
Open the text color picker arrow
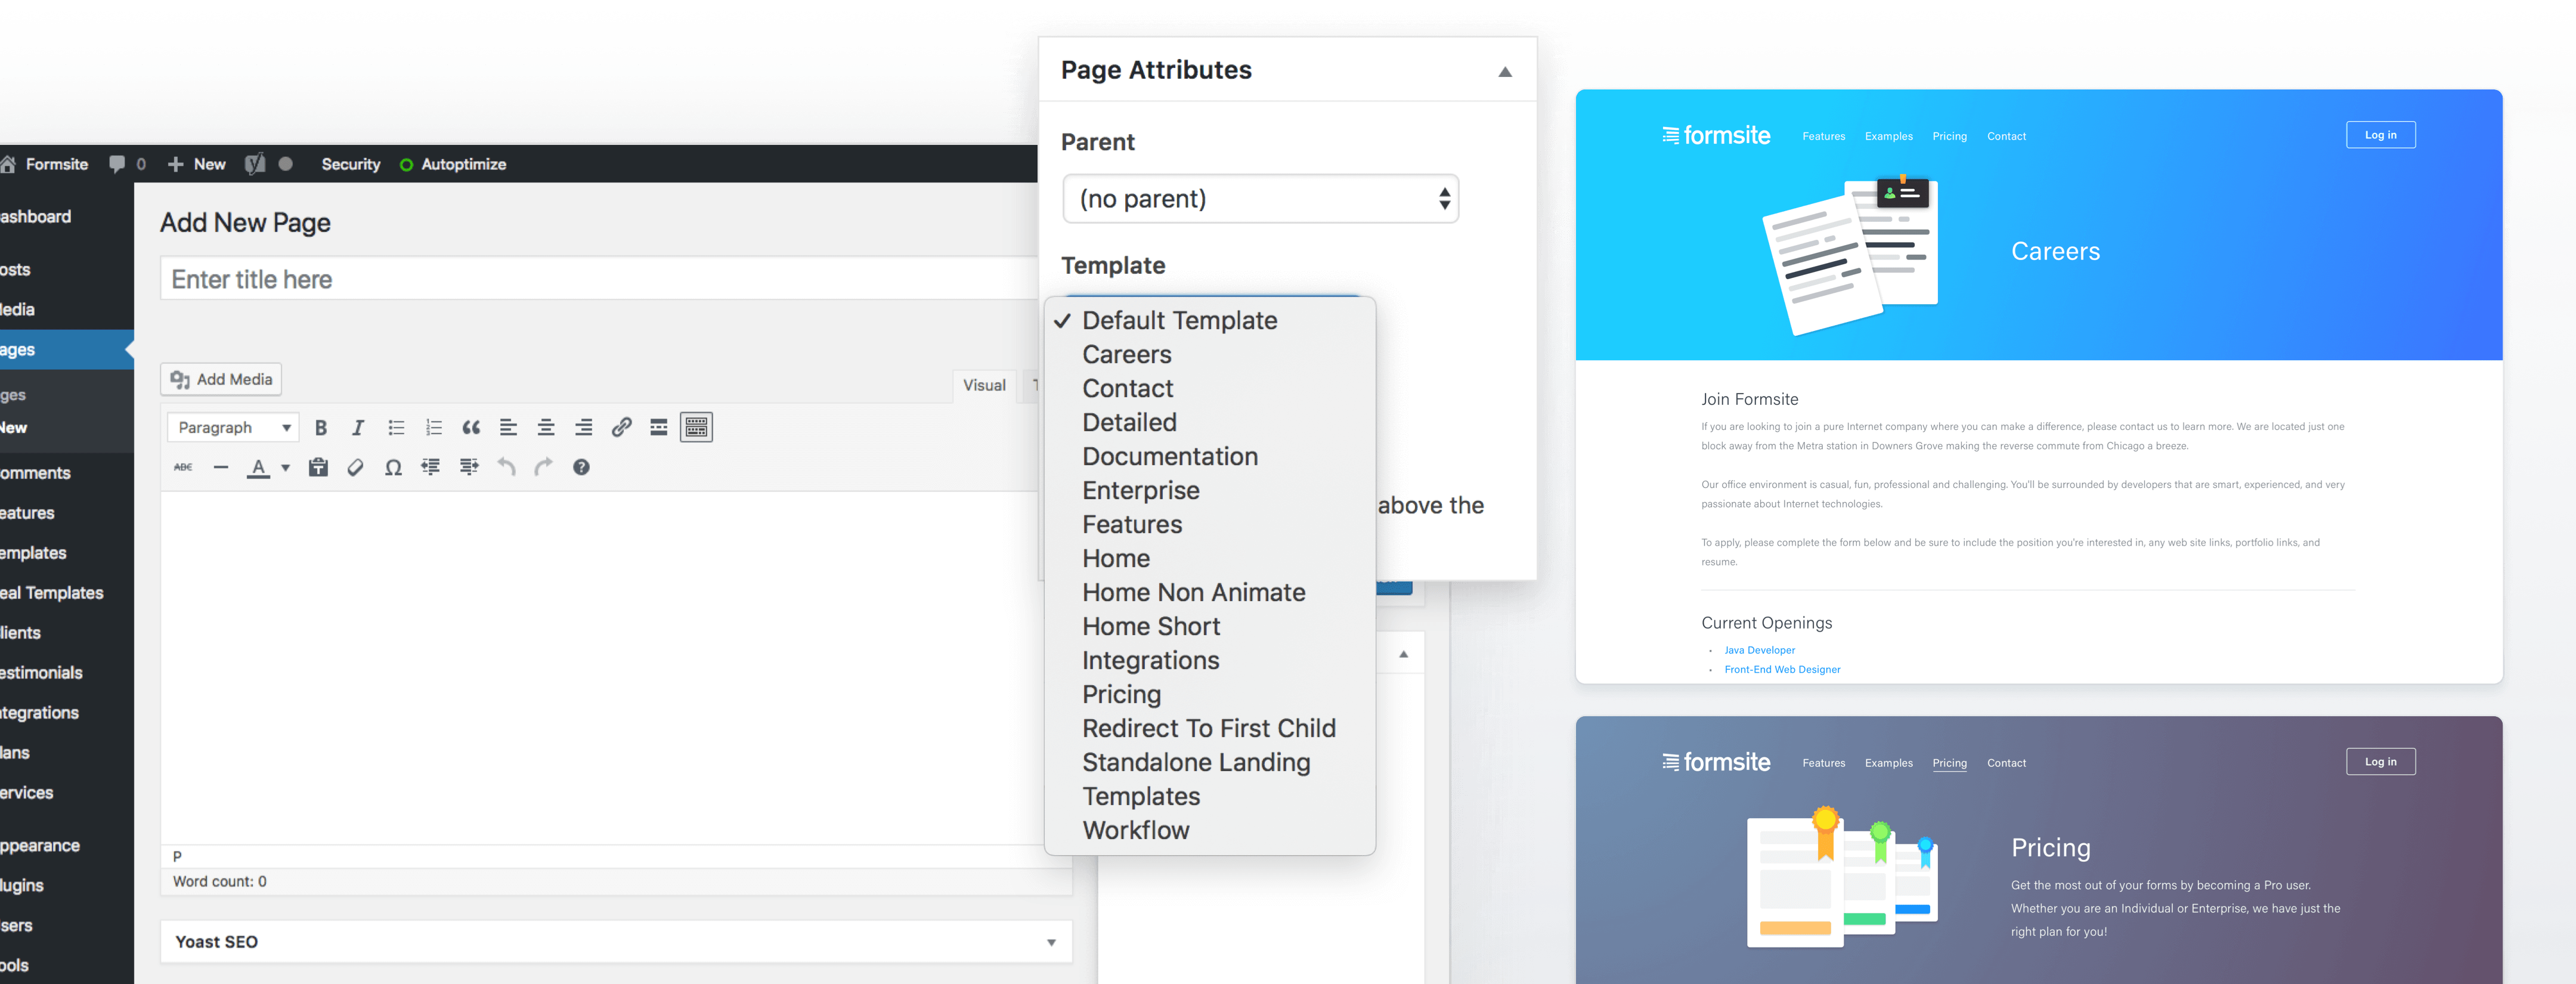(286, 468)
